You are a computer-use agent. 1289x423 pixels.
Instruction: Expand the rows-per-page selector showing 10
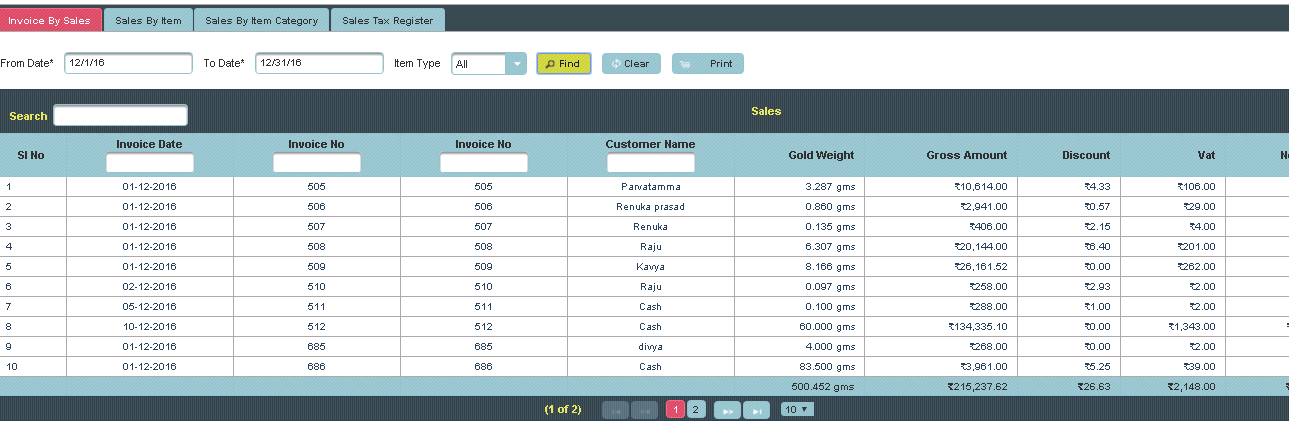tap(797, 409)
